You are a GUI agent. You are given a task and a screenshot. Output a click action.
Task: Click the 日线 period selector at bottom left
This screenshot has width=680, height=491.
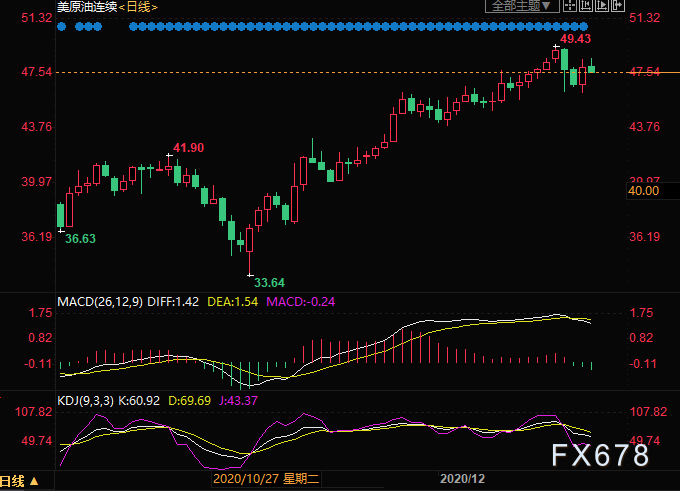point(15,481)
